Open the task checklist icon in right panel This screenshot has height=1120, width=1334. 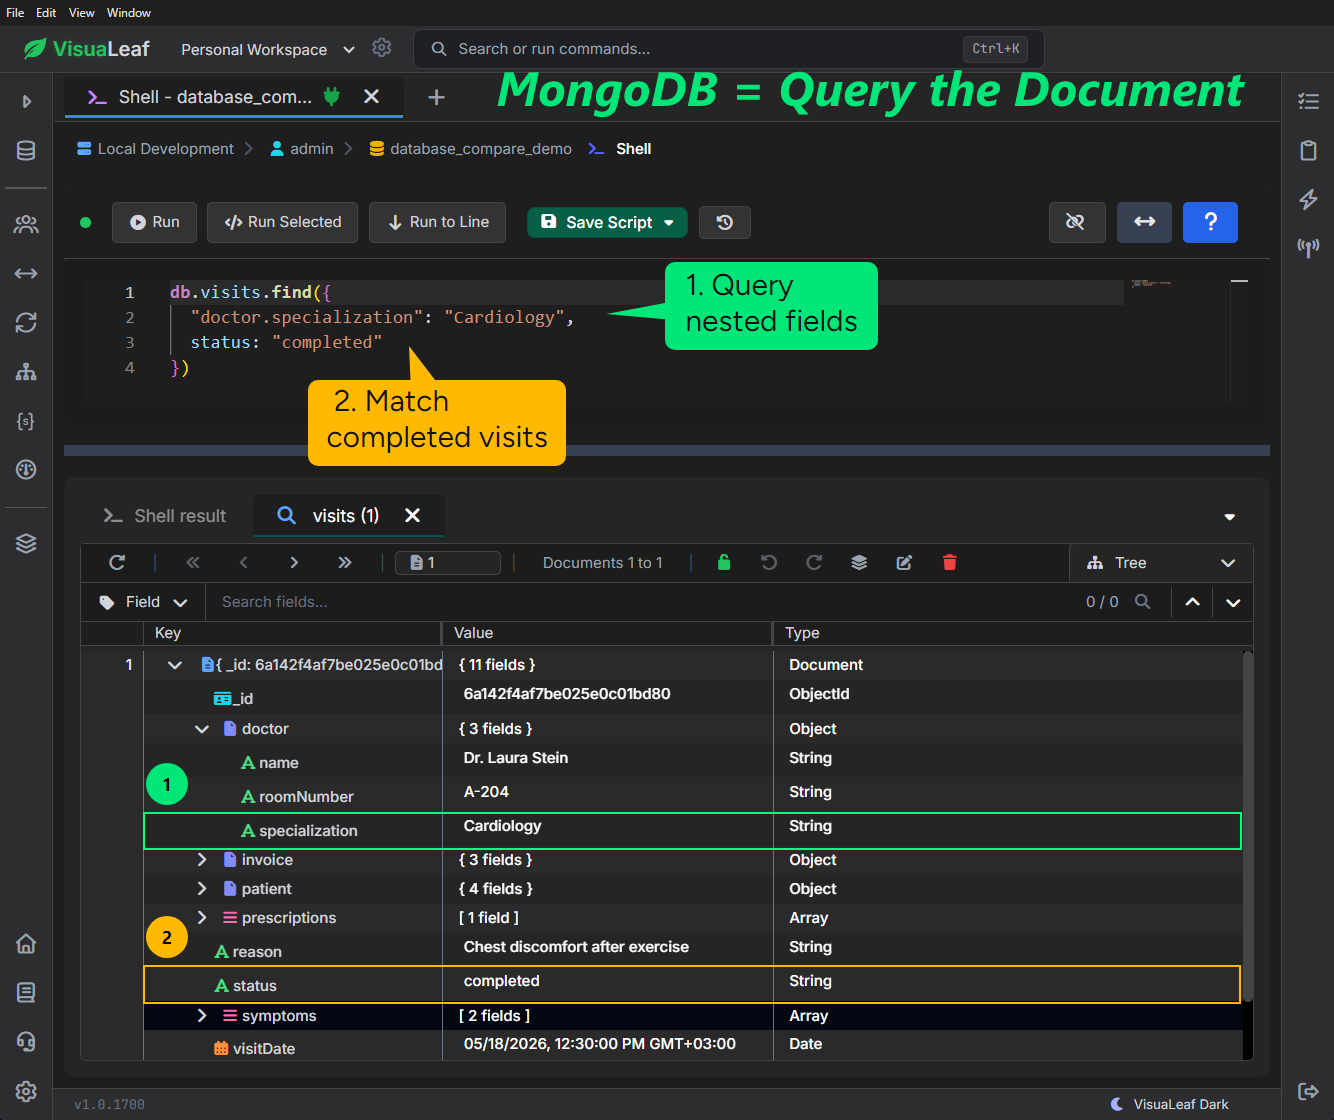pos(1308,101)
